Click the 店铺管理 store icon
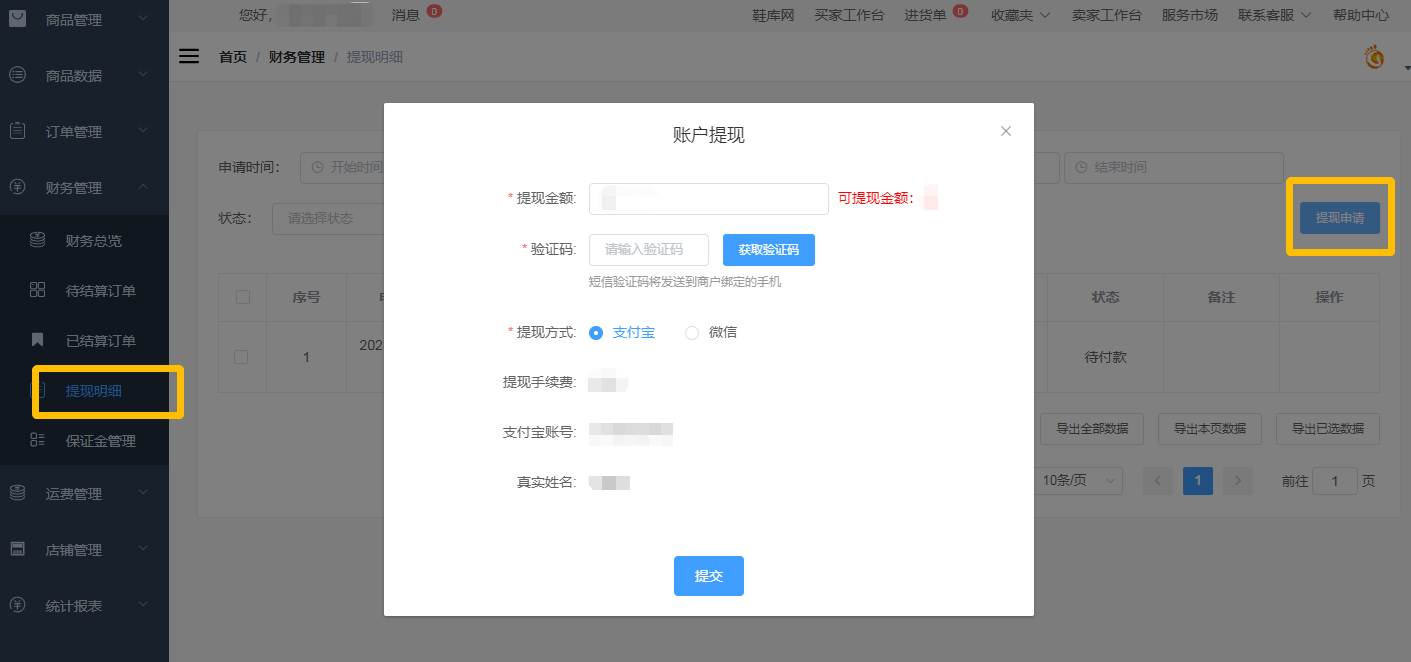The image size is (1411, 662). [17, 549]
